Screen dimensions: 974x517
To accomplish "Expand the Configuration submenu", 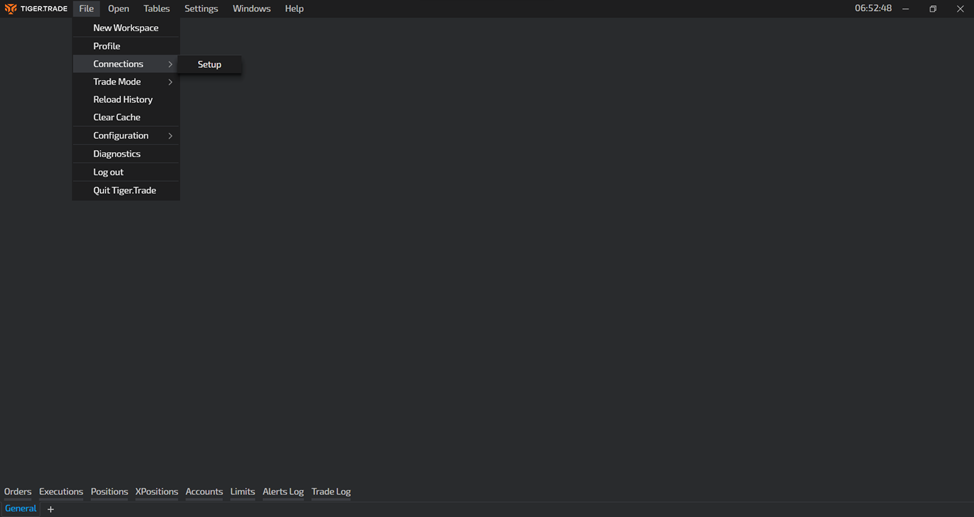I will pos(126,135).
